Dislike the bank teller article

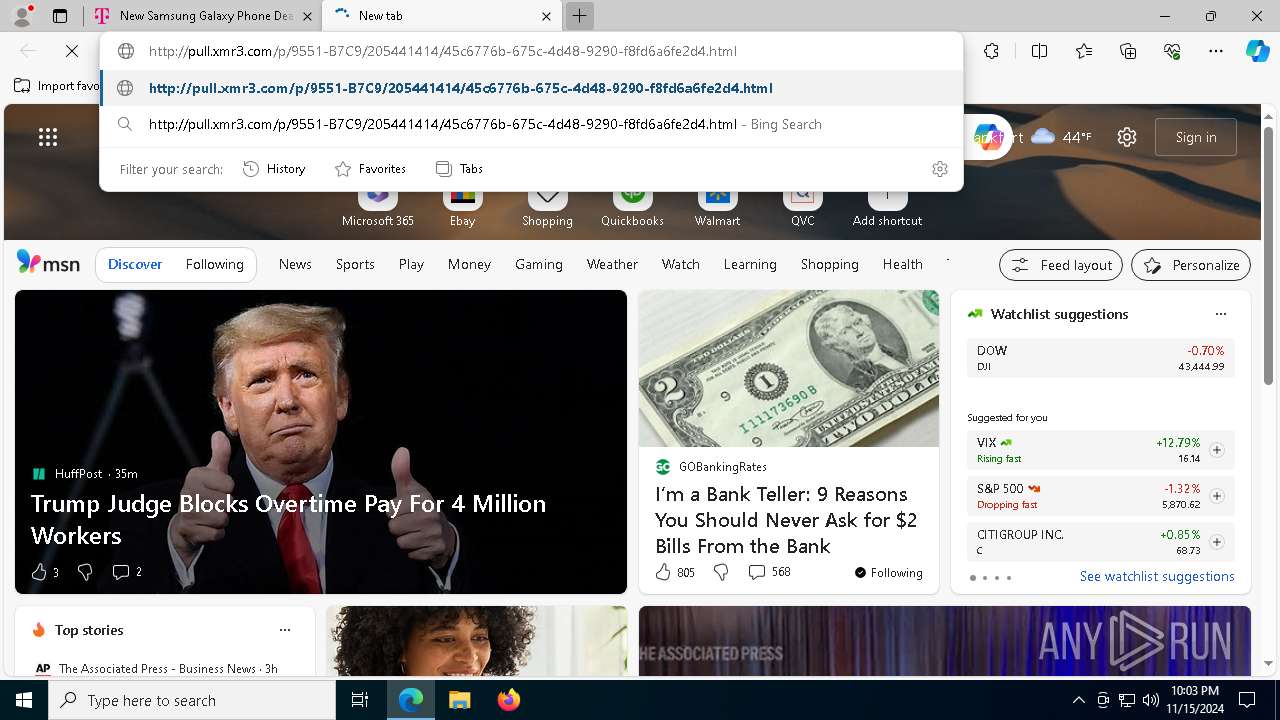(721, 572)
